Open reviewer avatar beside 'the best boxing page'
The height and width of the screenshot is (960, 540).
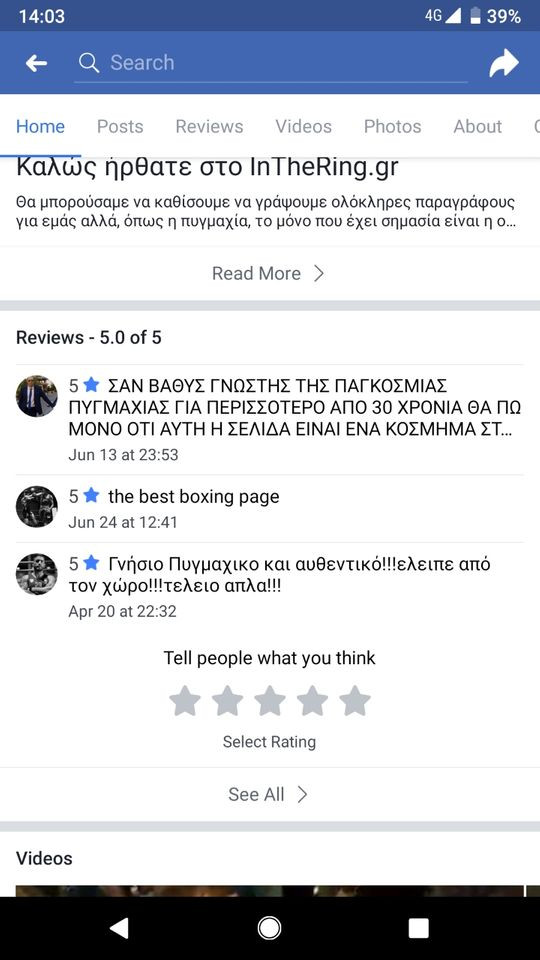point(37,507)
